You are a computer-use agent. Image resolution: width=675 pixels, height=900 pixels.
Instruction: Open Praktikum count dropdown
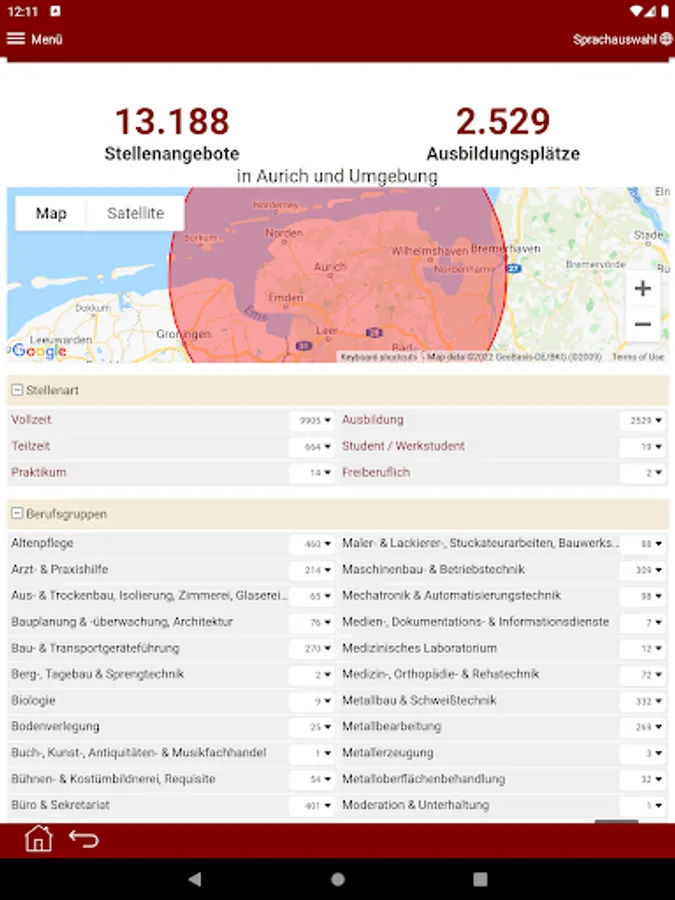(x=312, y=473)
